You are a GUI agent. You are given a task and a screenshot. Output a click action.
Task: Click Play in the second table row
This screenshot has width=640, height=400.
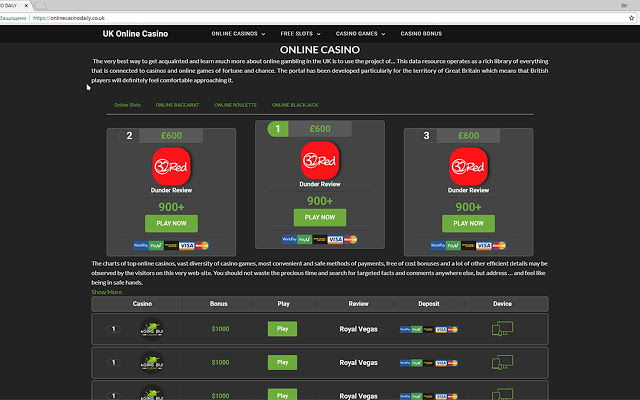(282, 362)
